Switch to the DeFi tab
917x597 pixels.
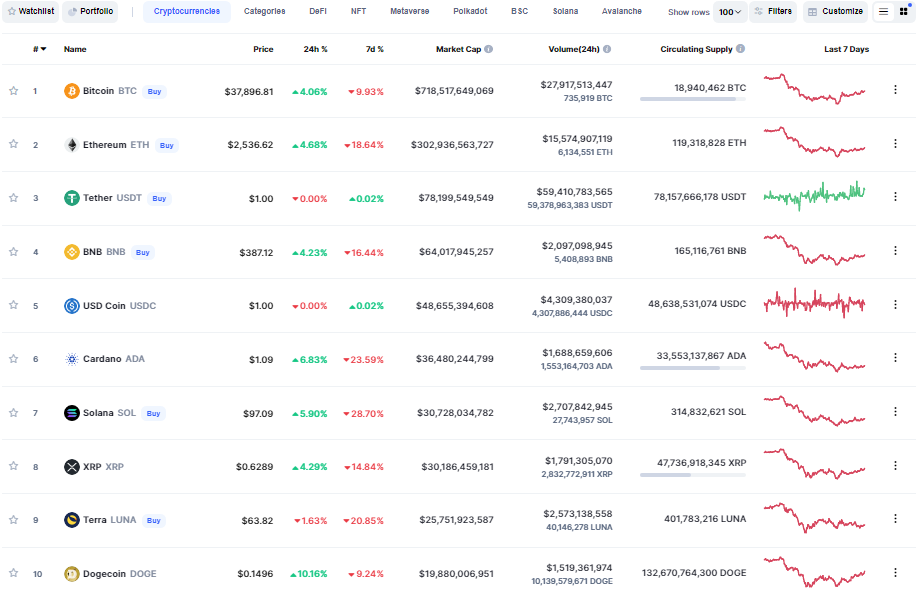(x=318, y=11)
